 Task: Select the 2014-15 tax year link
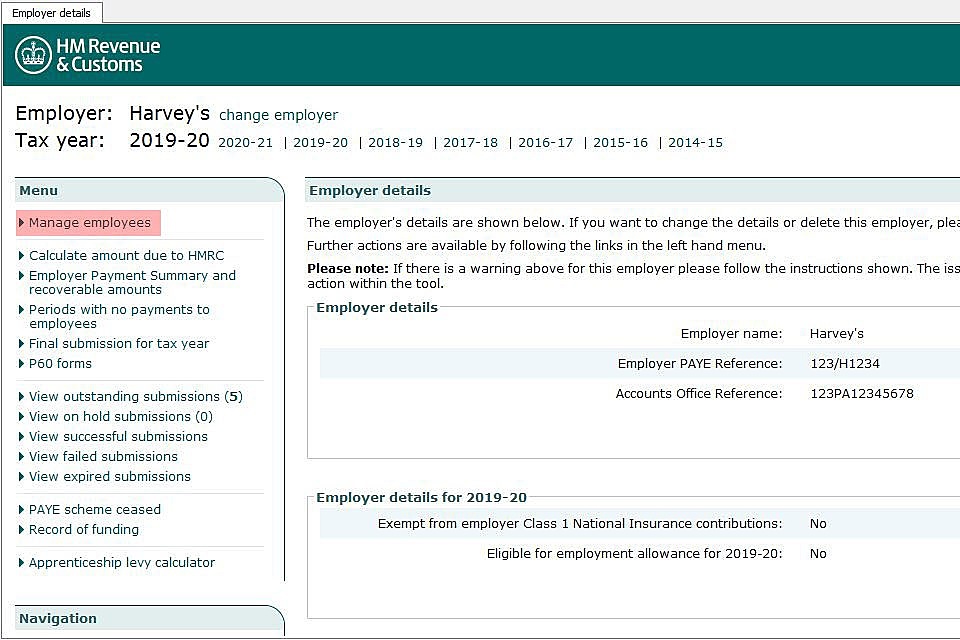[695, 143]
